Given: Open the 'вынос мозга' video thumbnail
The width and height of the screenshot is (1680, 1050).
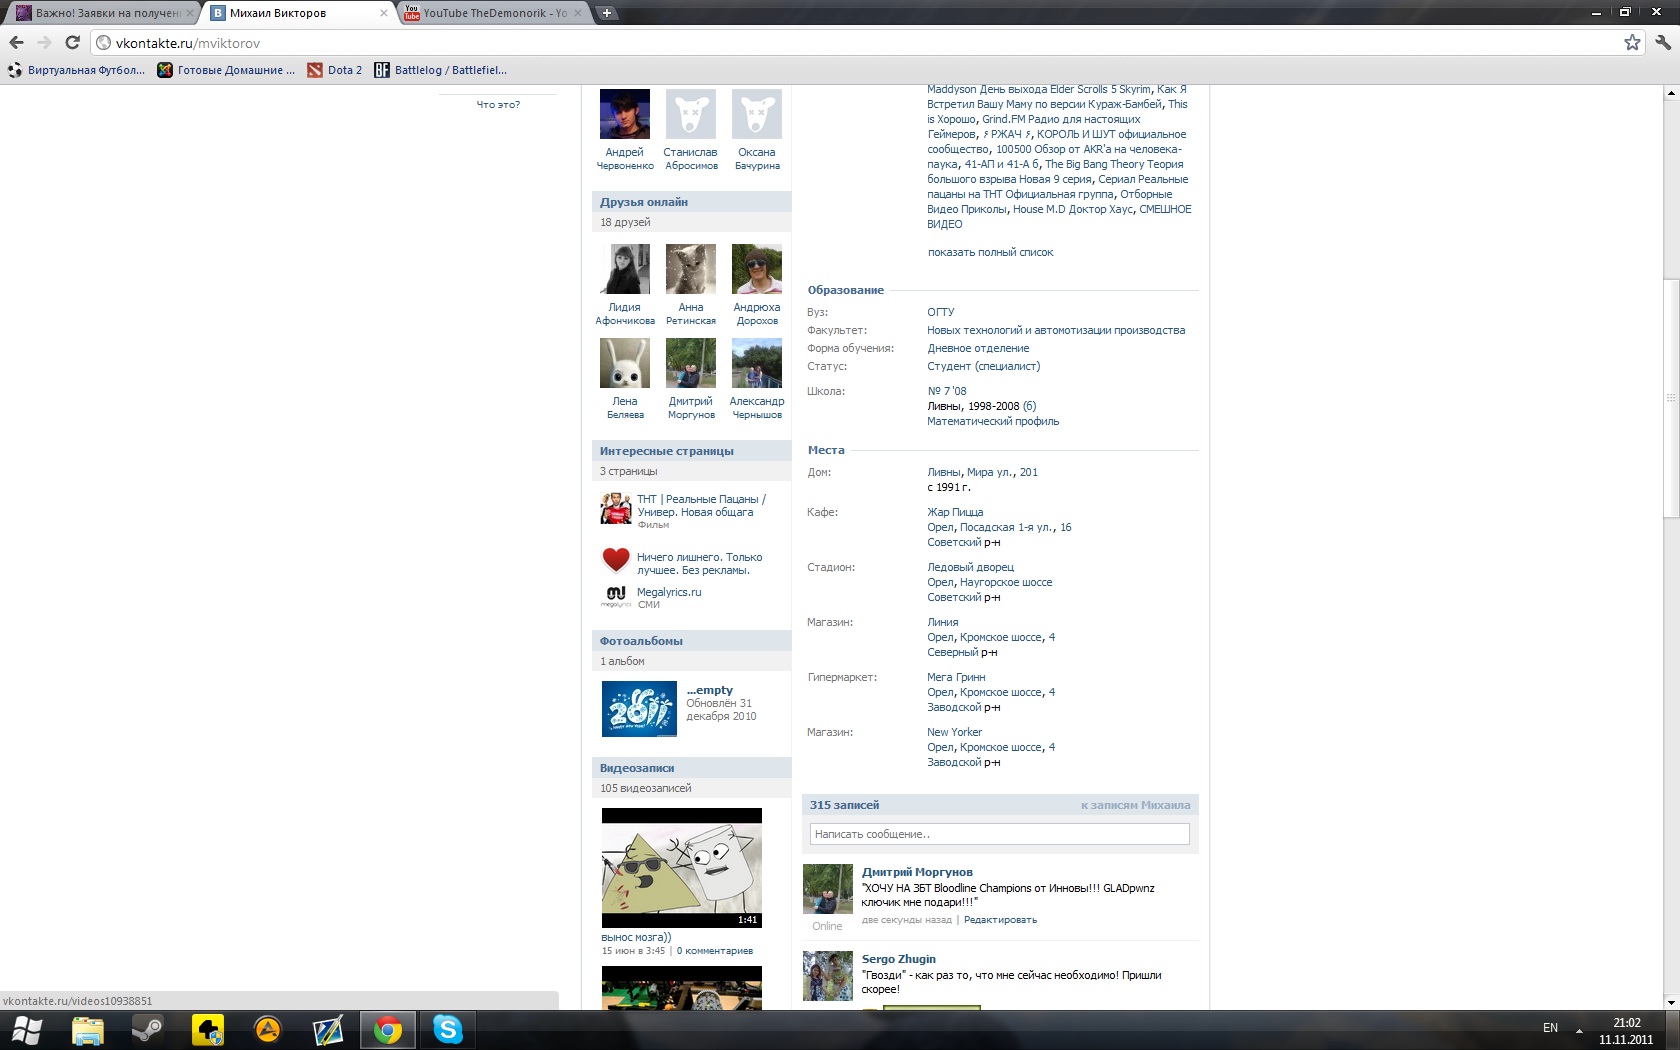Looking at the screenshot, I should (x=681, y=867).
